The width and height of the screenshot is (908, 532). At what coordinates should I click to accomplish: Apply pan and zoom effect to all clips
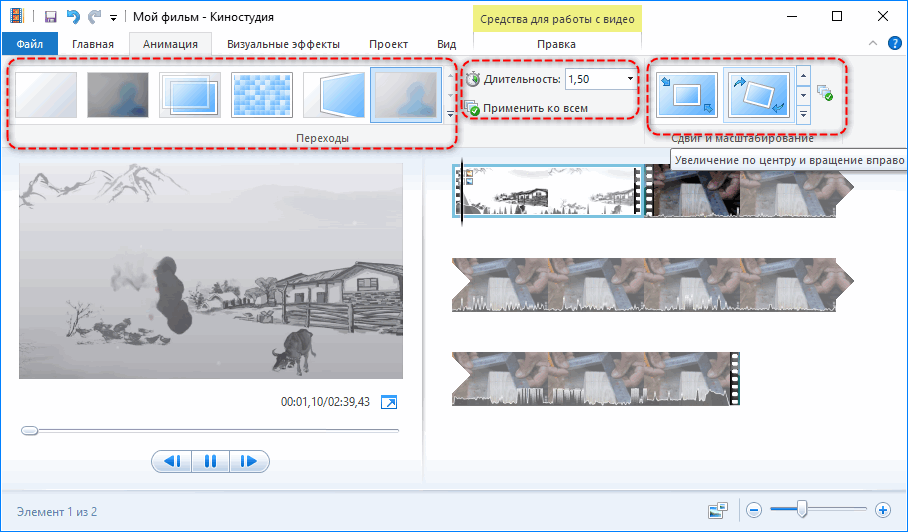tap(825, 93)
